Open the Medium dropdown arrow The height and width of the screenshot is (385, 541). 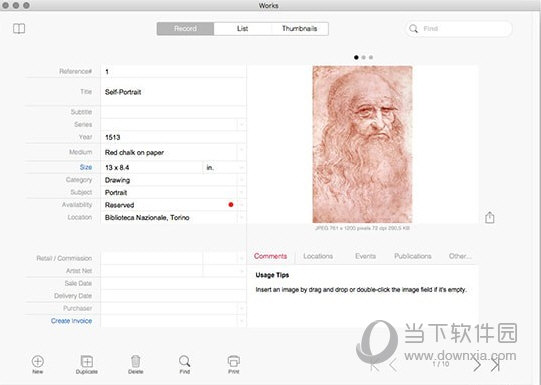point(242,151)
